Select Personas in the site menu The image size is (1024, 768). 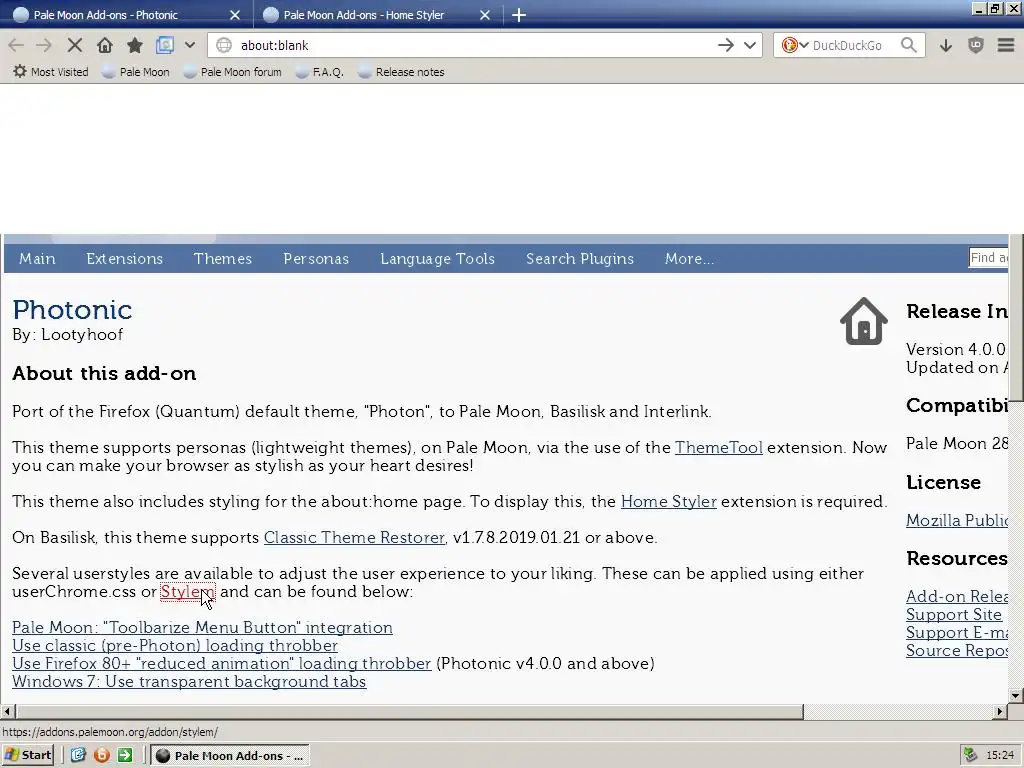pos(316,259)
